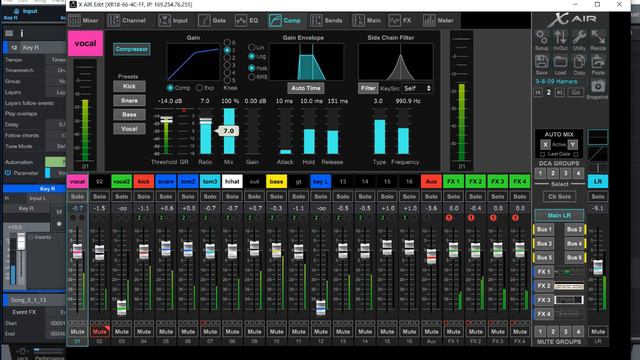The image size is (640, 360).
Task: Click the Go snapshot button
Action: [x=576, y=93]
